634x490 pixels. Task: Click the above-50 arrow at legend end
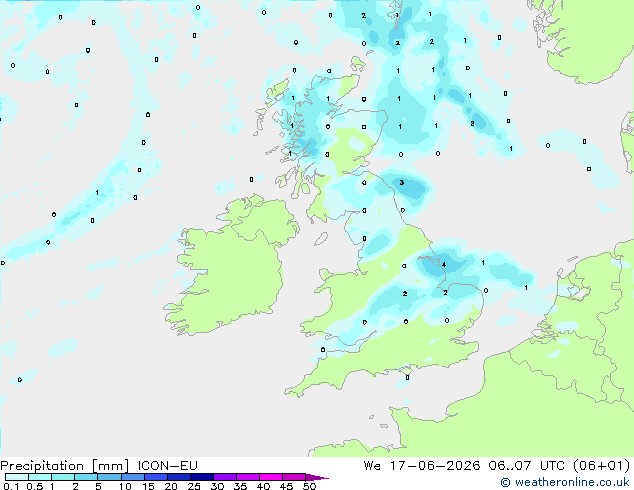tap(317, 477)
